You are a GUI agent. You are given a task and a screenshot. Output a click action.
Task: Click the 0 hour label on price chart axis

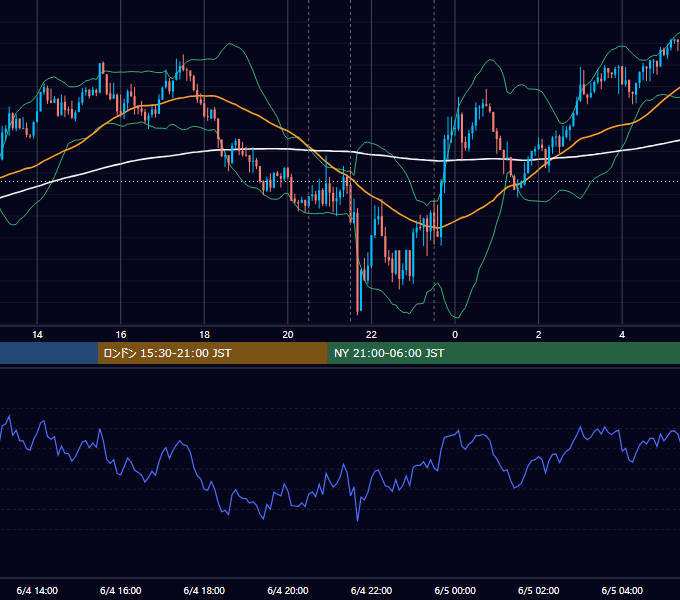[455, 335]
